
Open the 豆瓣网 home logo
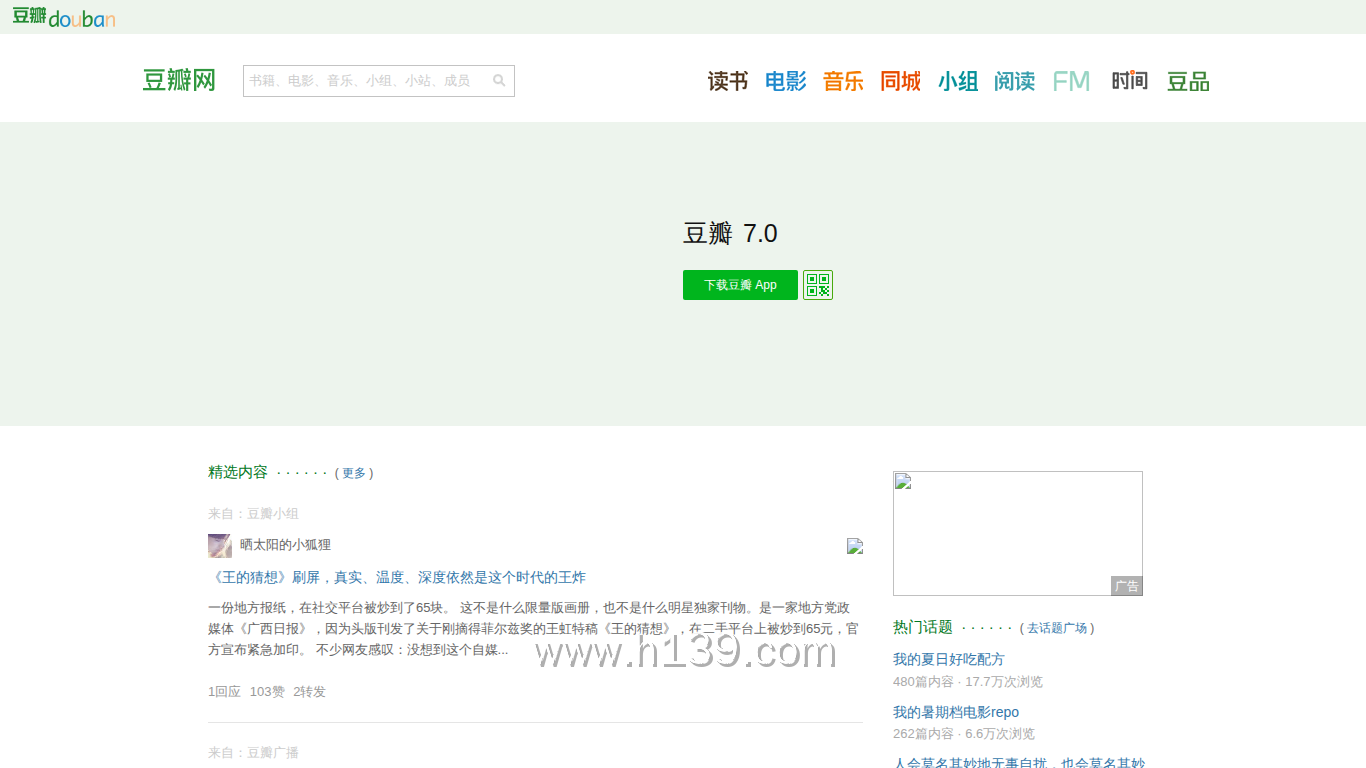coord(179,81)
